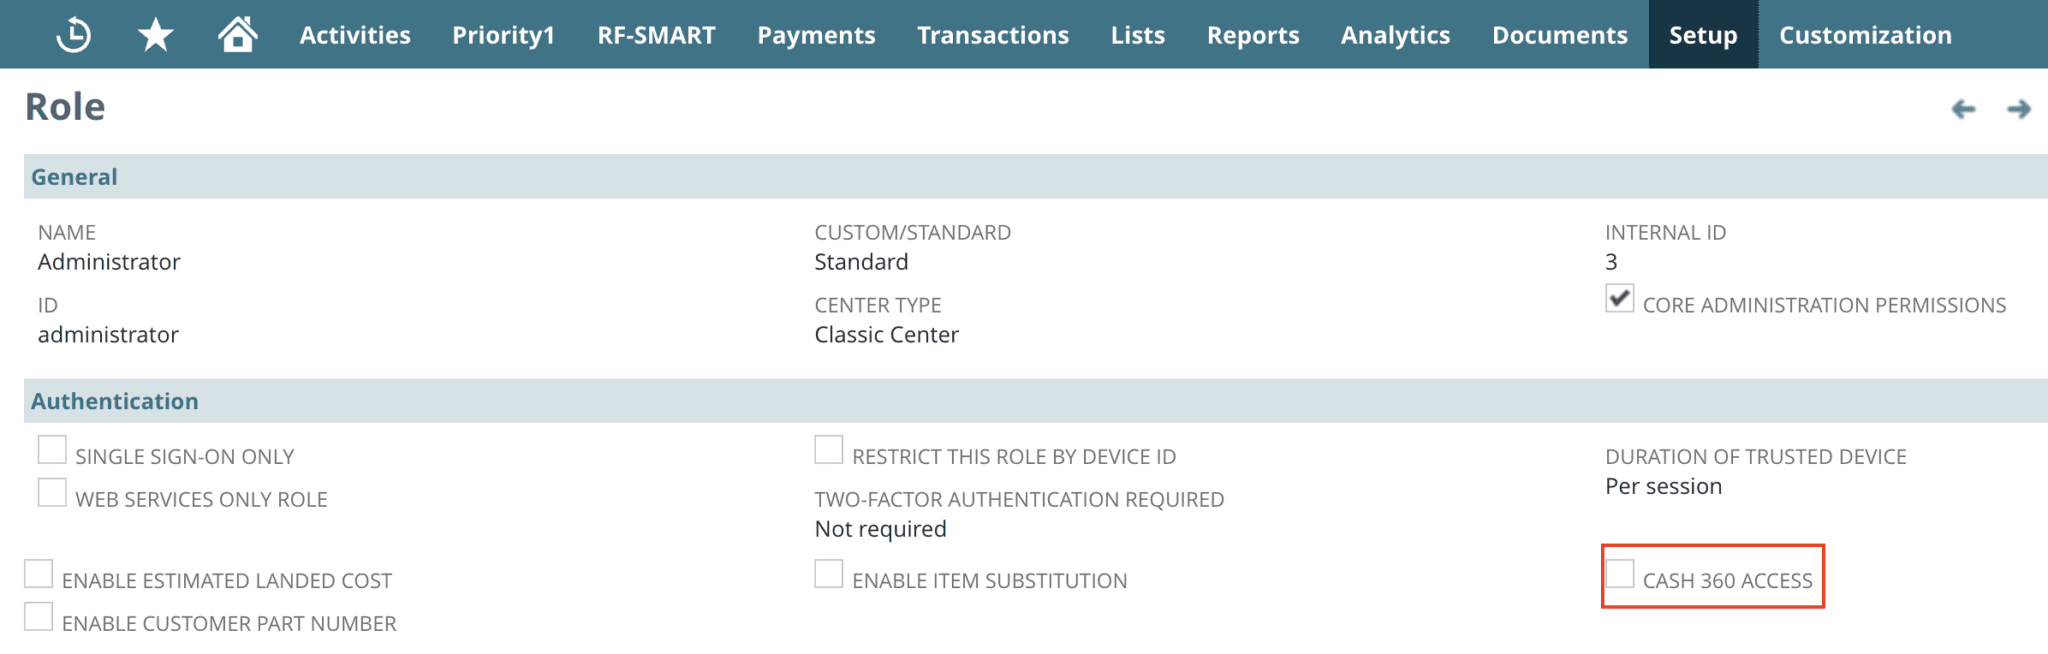Open the Setup menu
This screenshot has height=654, width=2048.
[x=1703, y=35]
